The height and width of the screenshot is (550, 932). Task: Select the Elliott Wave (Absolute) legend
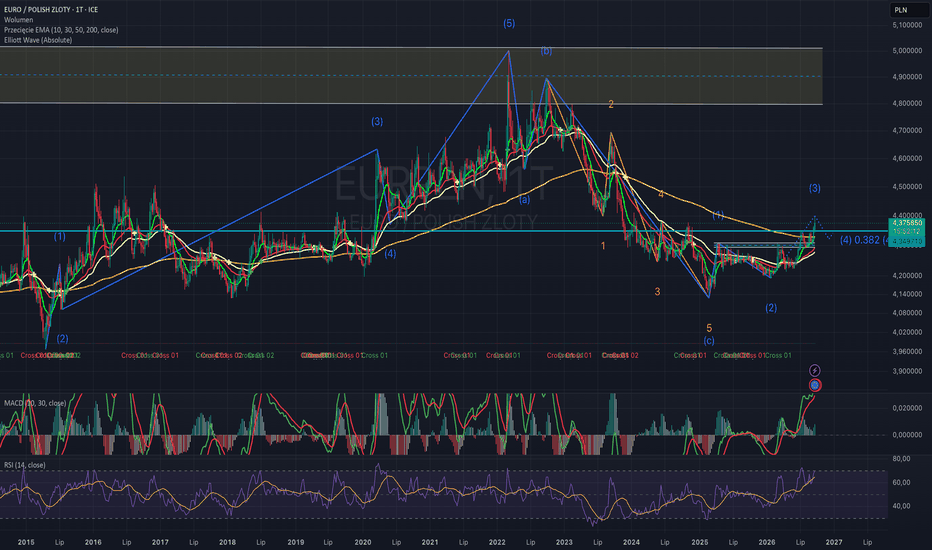[x=37, y=40]
